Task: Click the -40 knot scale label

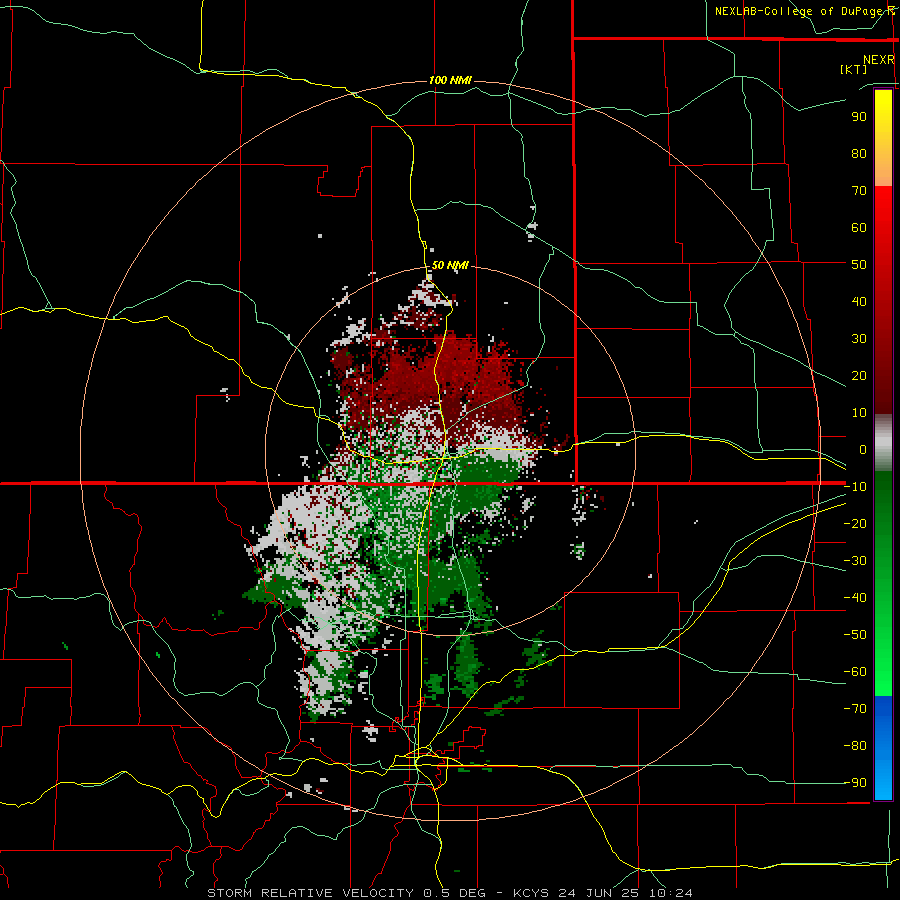Action: point(855,598)
